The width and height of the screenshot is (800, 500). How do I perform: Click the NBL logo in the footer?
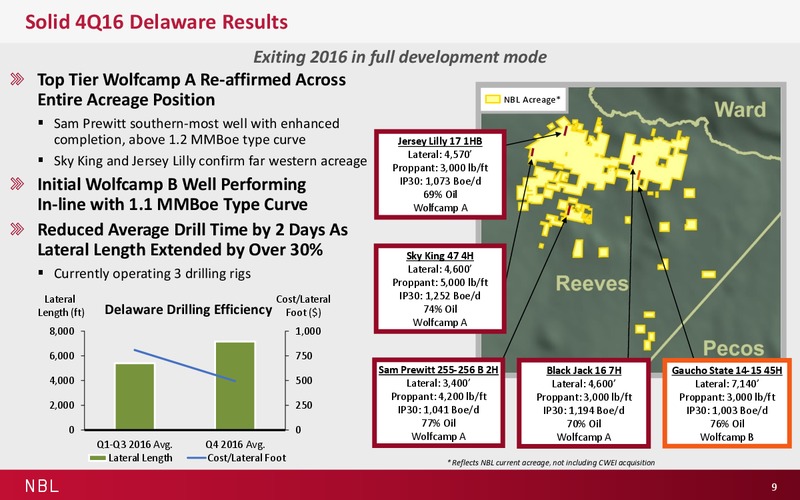[x=42, y=486]
